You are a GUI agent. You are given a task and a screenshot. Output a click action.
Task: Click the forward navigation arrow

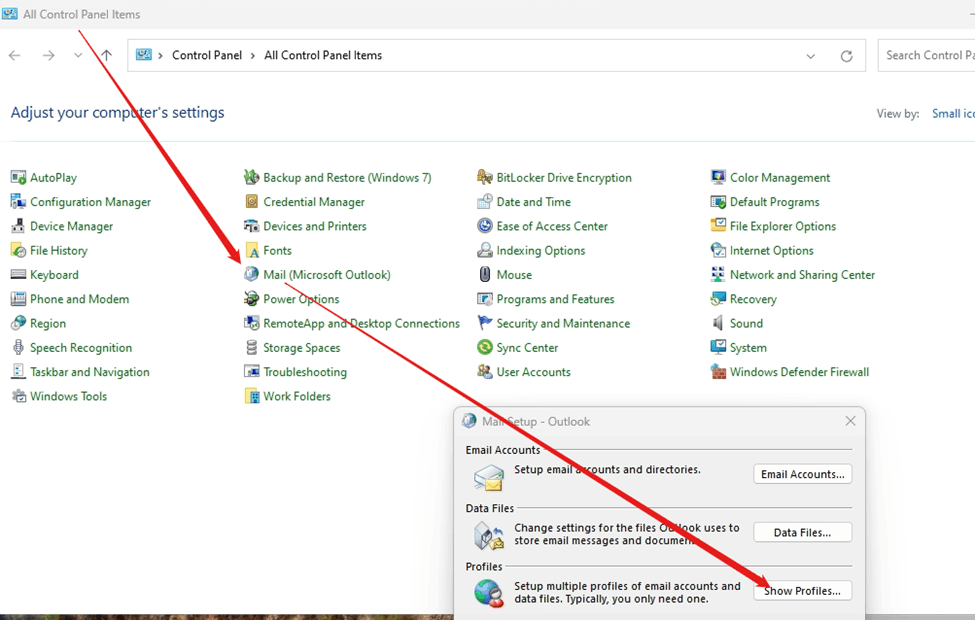(x=49, y=55)
